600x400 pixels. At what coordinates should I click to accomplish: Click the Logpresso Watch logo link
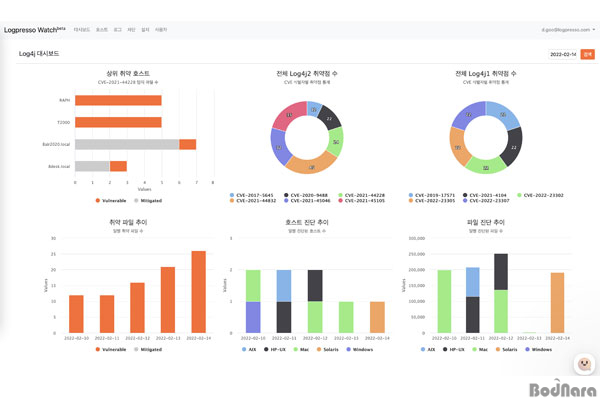coord(34,30)
